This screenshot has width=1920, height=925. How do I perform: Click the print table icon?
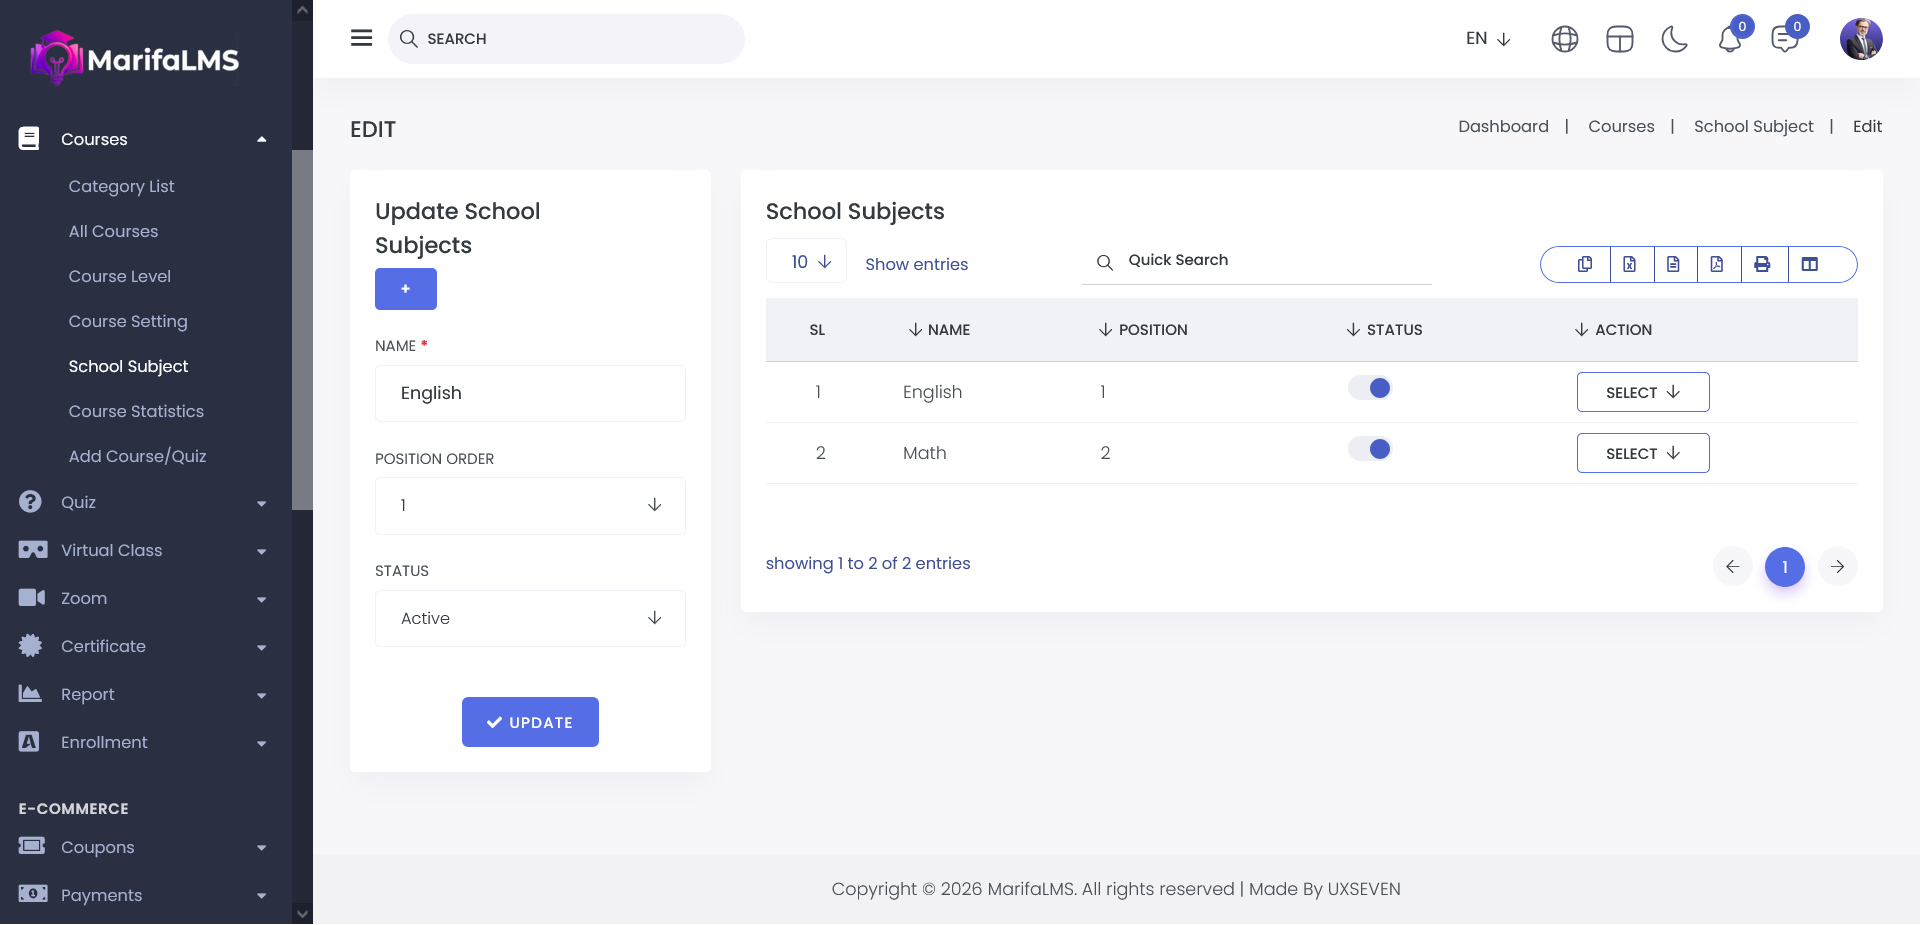[x=1762, y=264]
